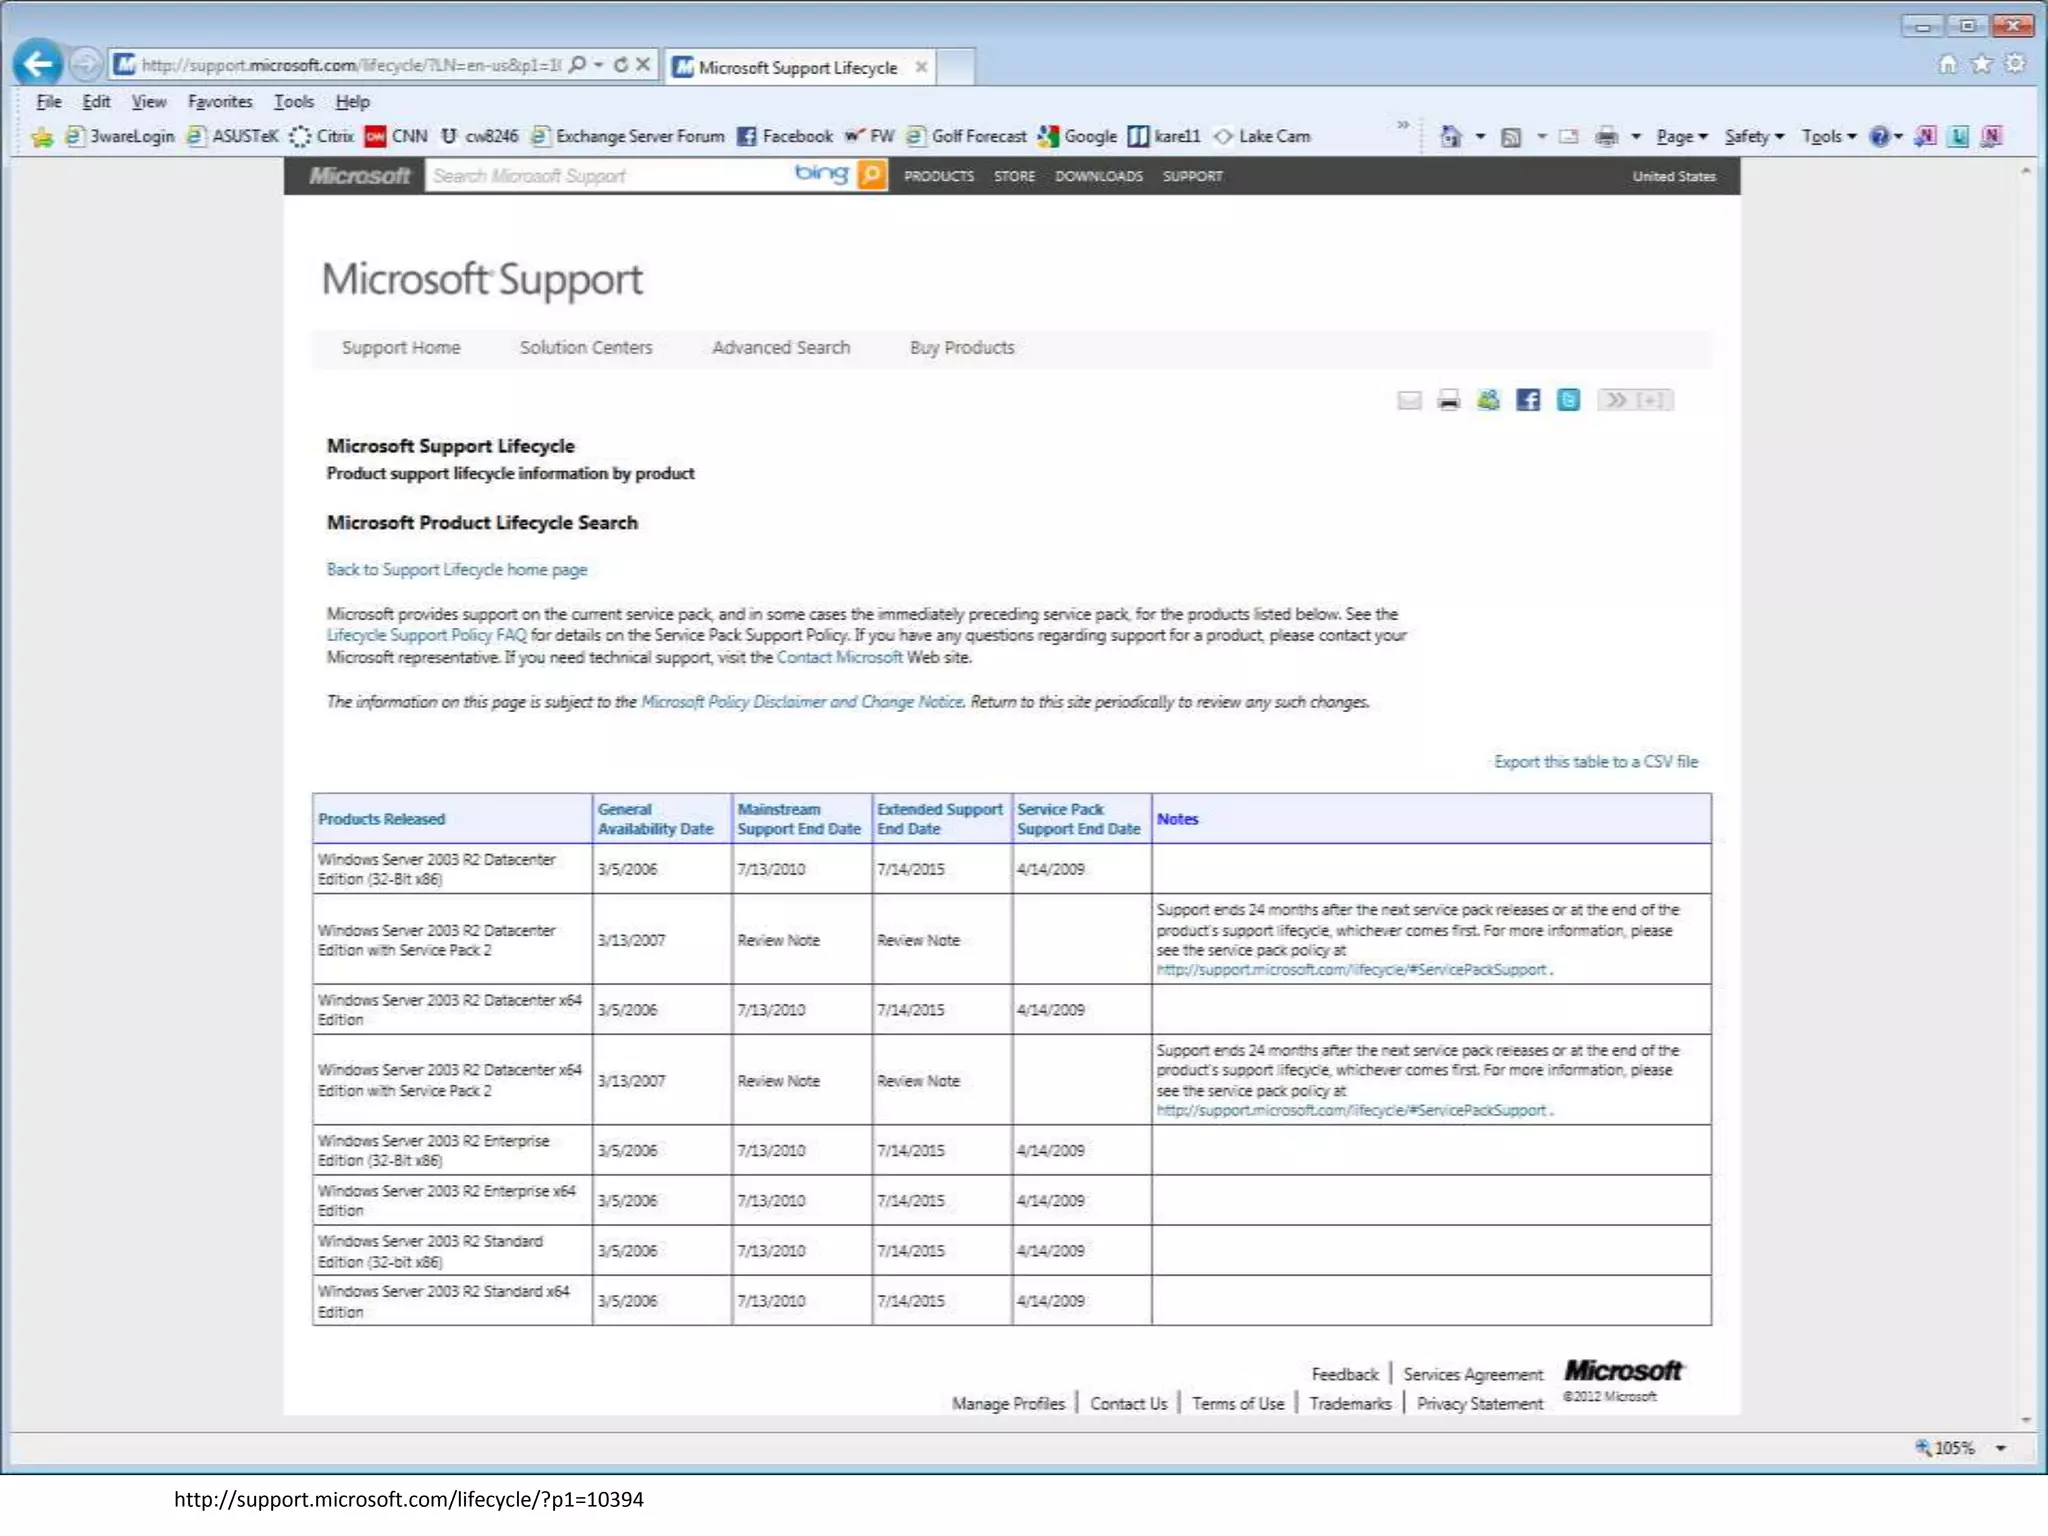Image resolution: width=2048 pixels, height=1536 pixels.
Task: Click the OneNote Linked Notes icon
Action: pos(1992,137)
